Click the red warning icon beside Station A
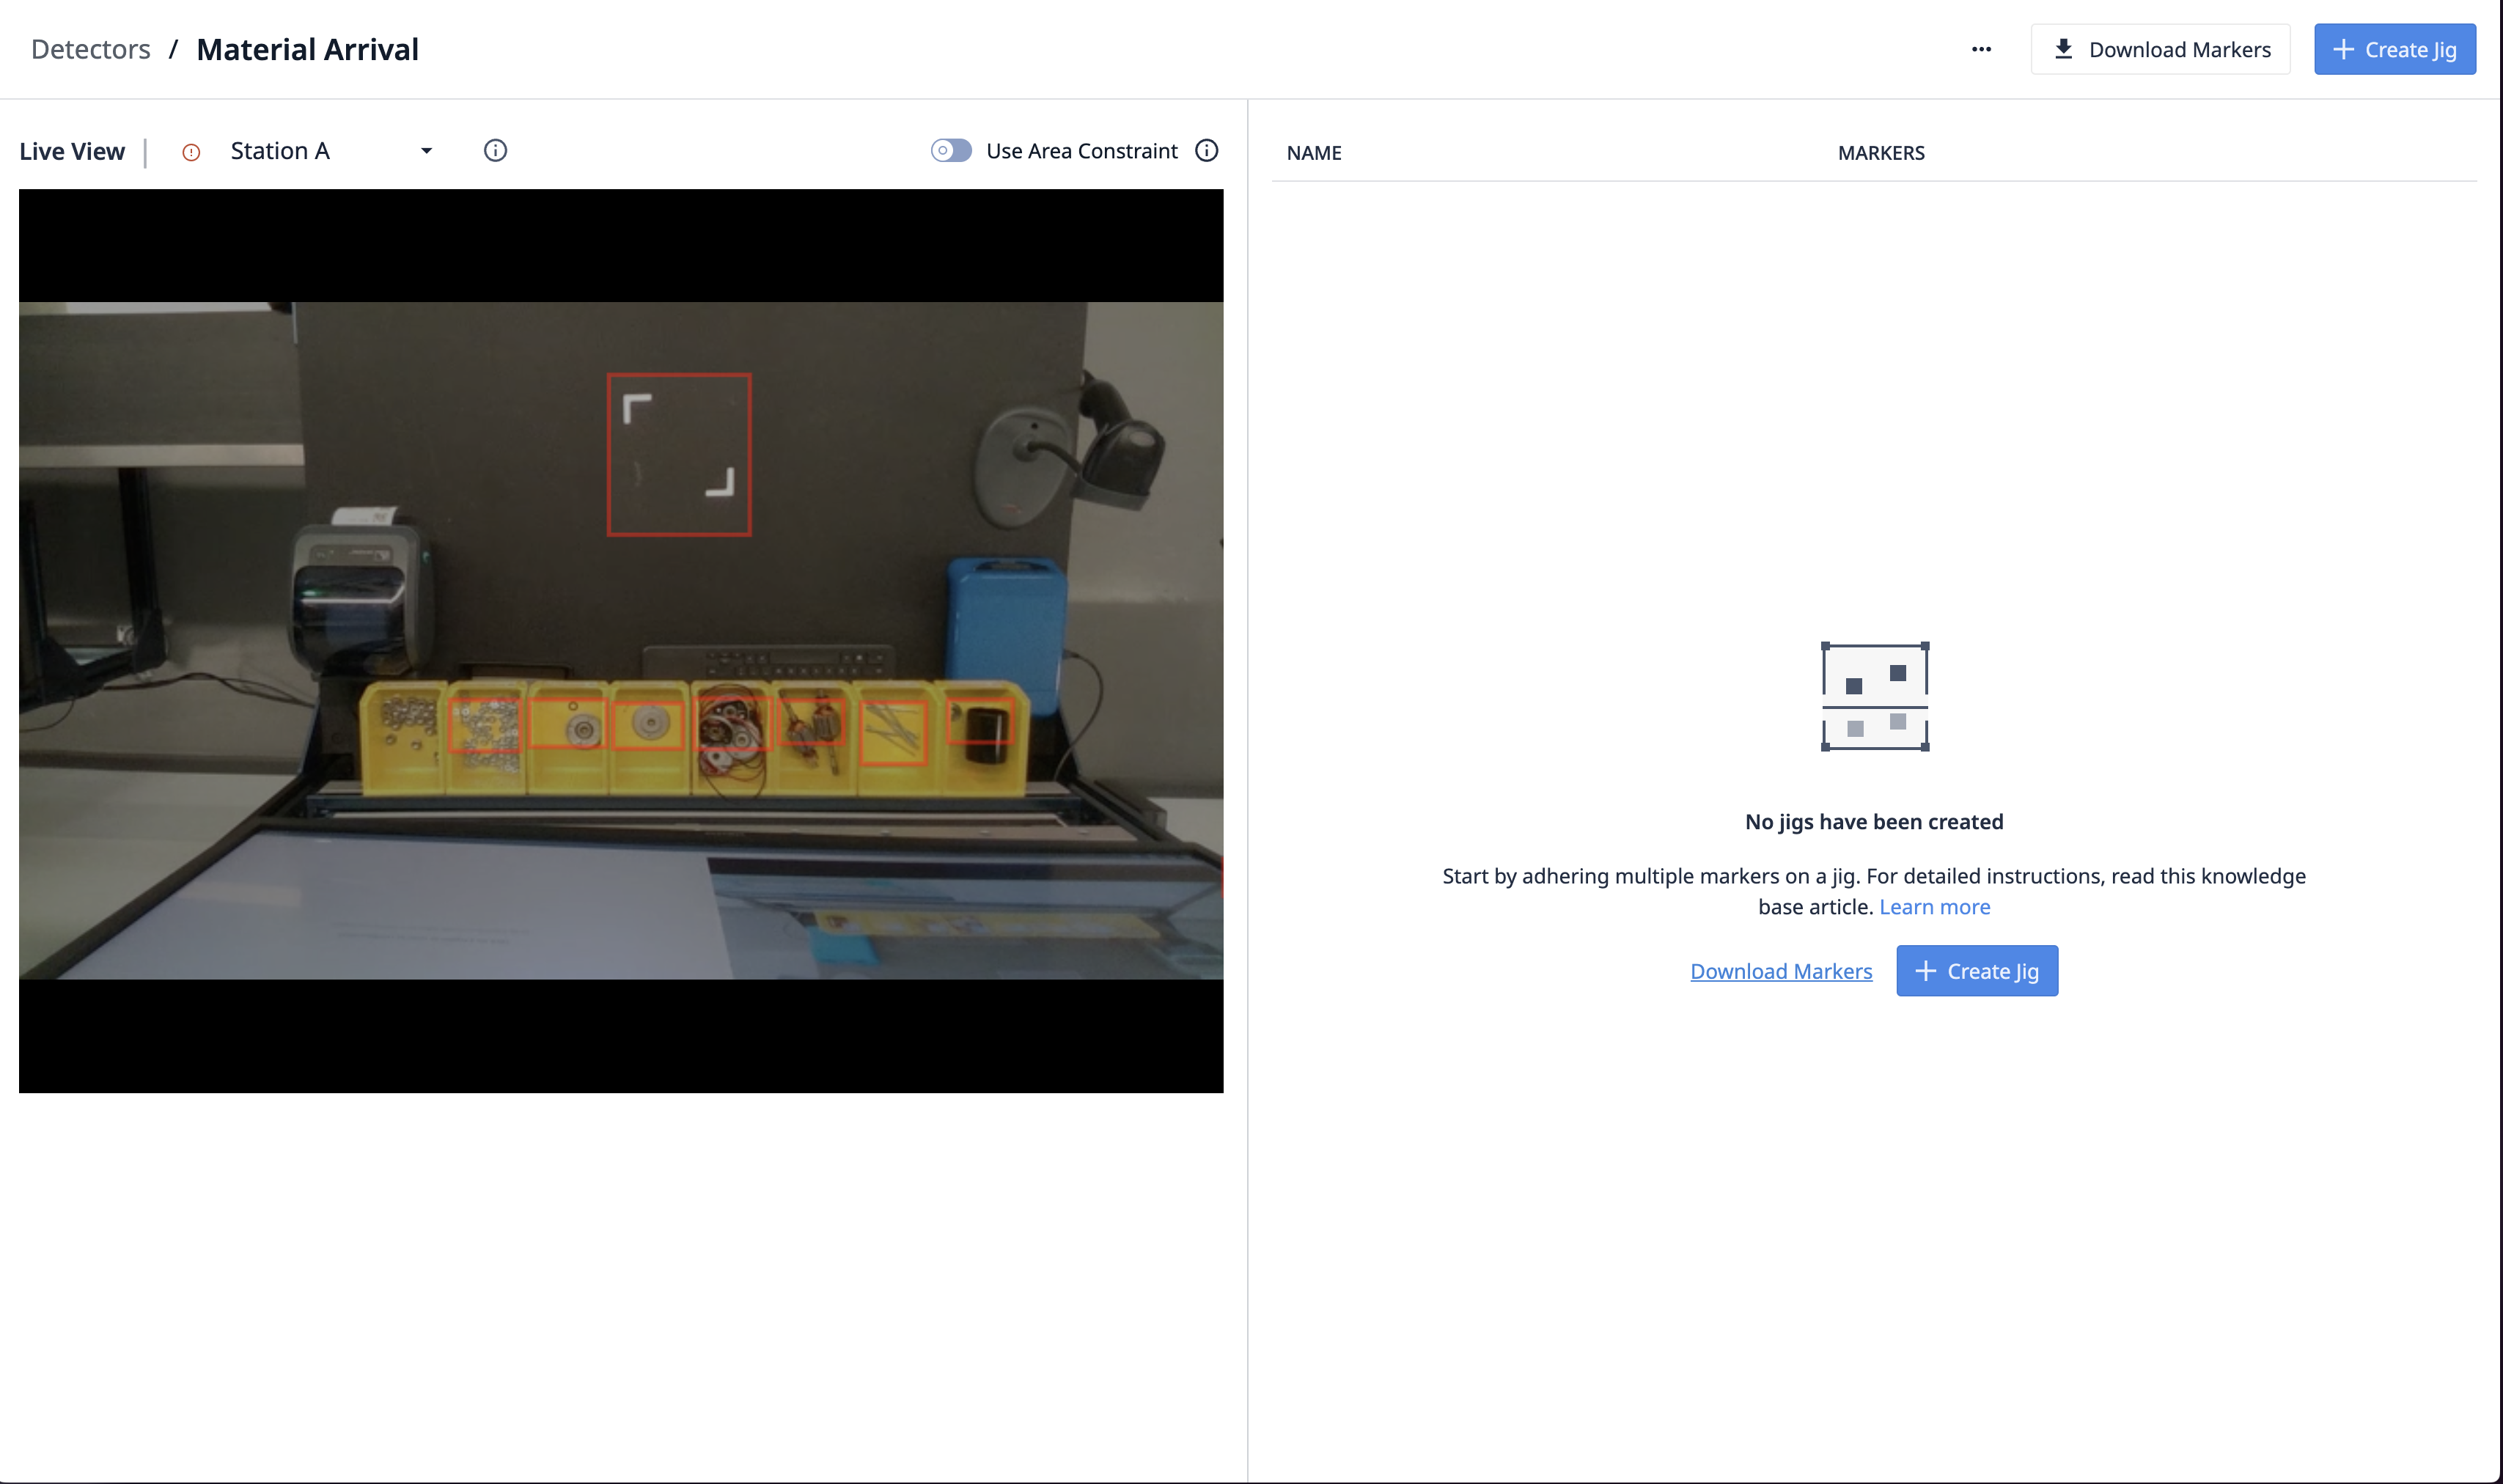2503x1484 pixels. (x=191, y=152)
